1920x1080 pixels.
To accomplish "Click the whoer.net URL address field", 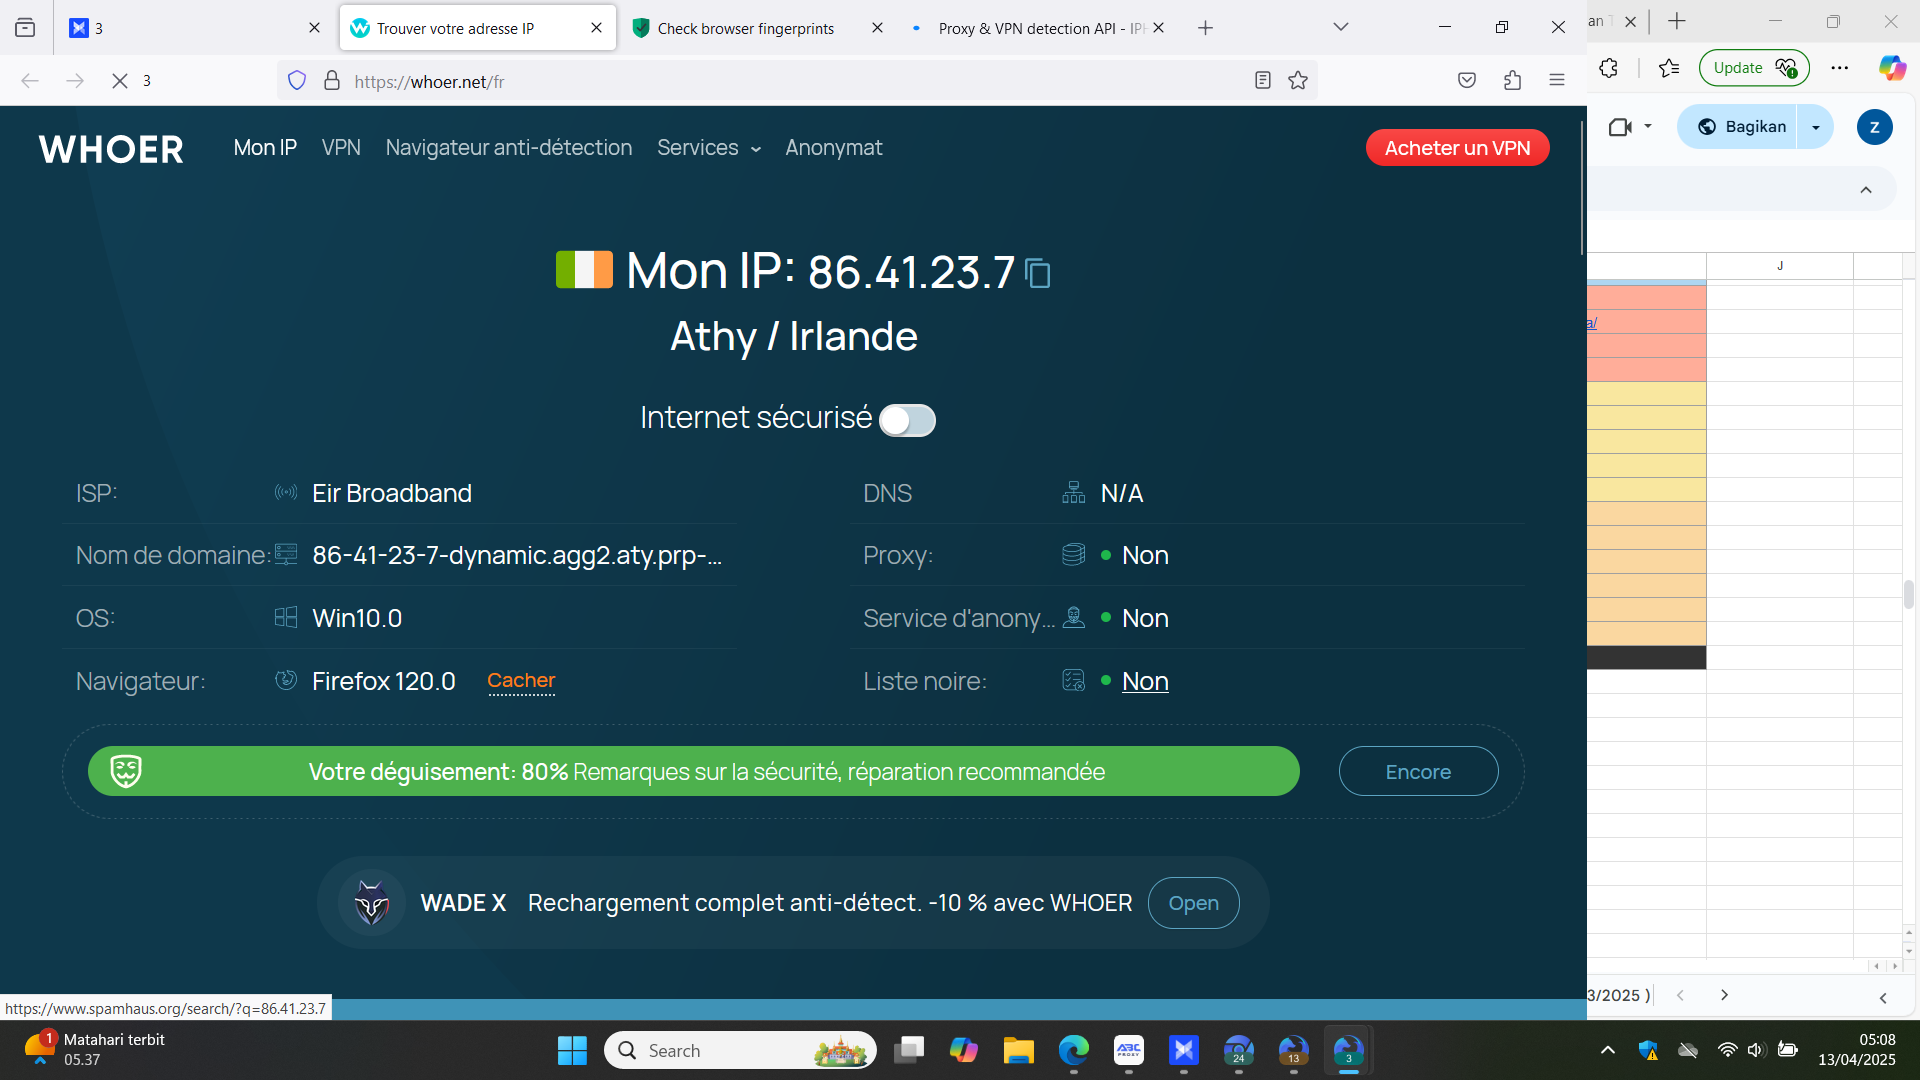I will click(795, 81).
